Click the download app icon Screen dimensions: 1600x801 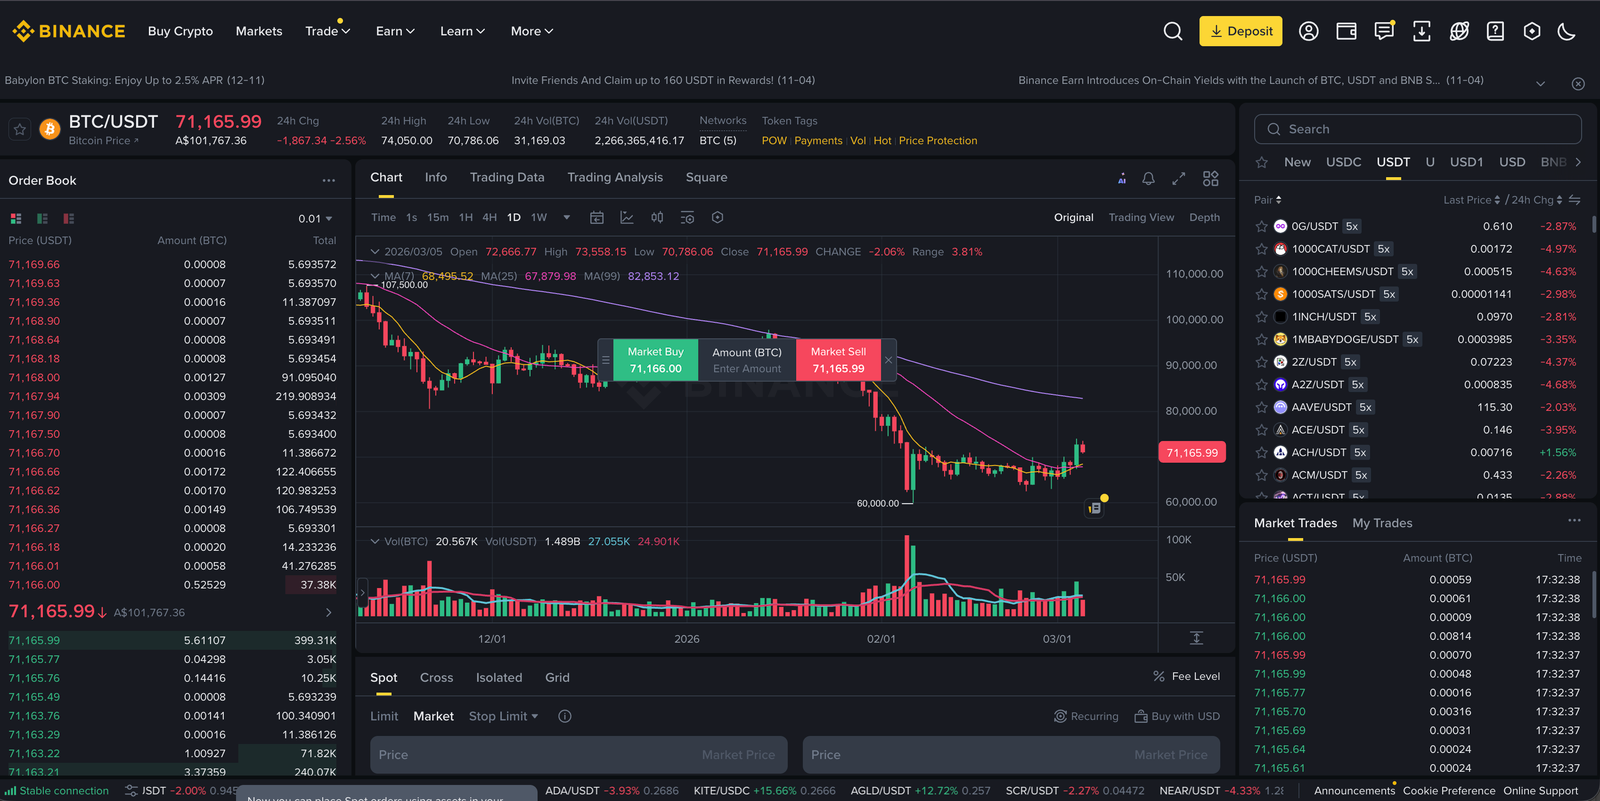[x=1421, y=31]
